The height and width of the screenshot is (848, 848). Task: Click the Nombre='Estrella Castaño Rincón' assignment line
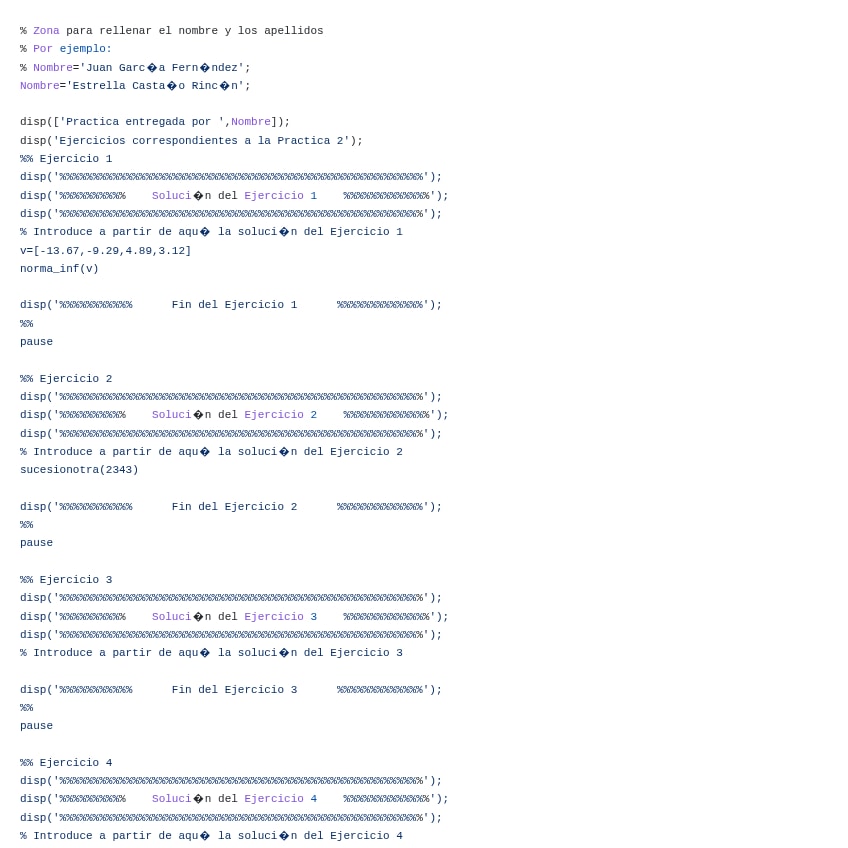tap(135, 86)
